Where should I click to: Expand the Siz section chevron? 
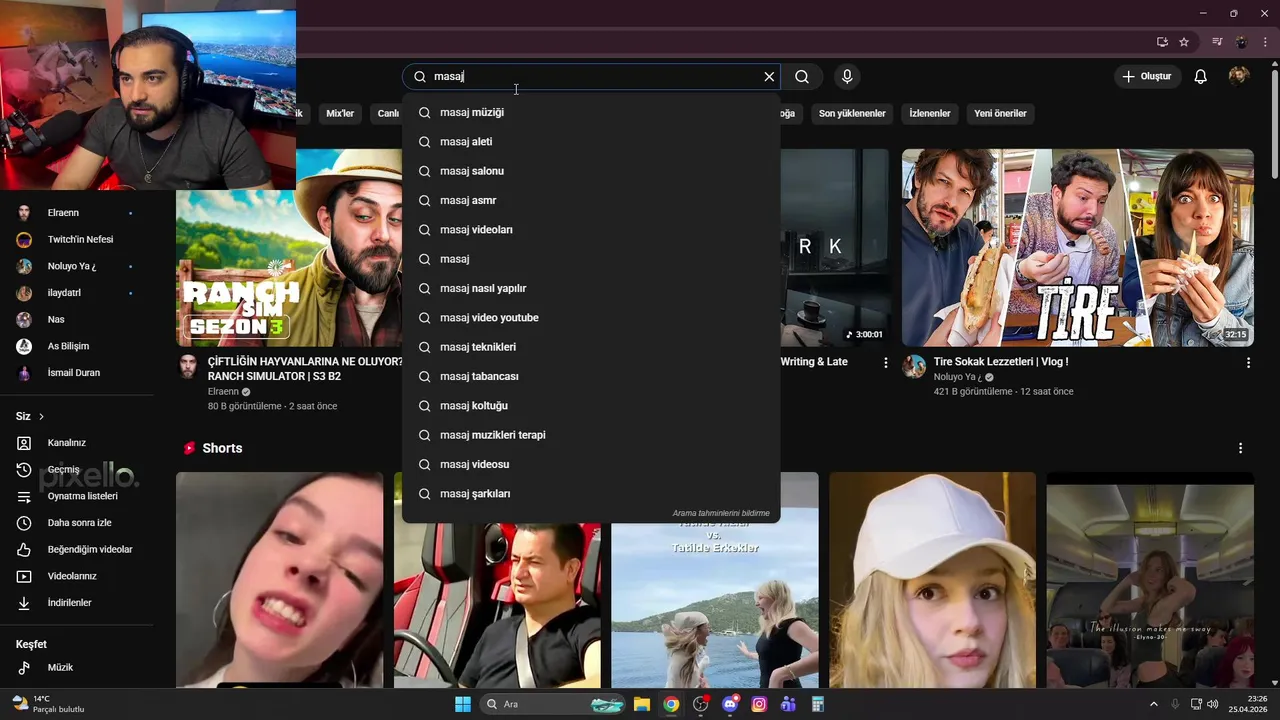pyautogui.click(x=41, y=416)
